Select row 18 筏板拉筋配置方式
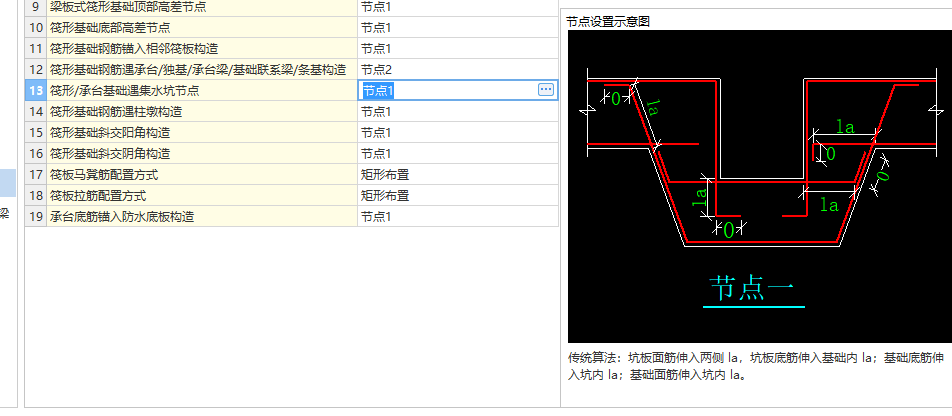The width and height of the screenshot is (952, 416). point(202,196)
